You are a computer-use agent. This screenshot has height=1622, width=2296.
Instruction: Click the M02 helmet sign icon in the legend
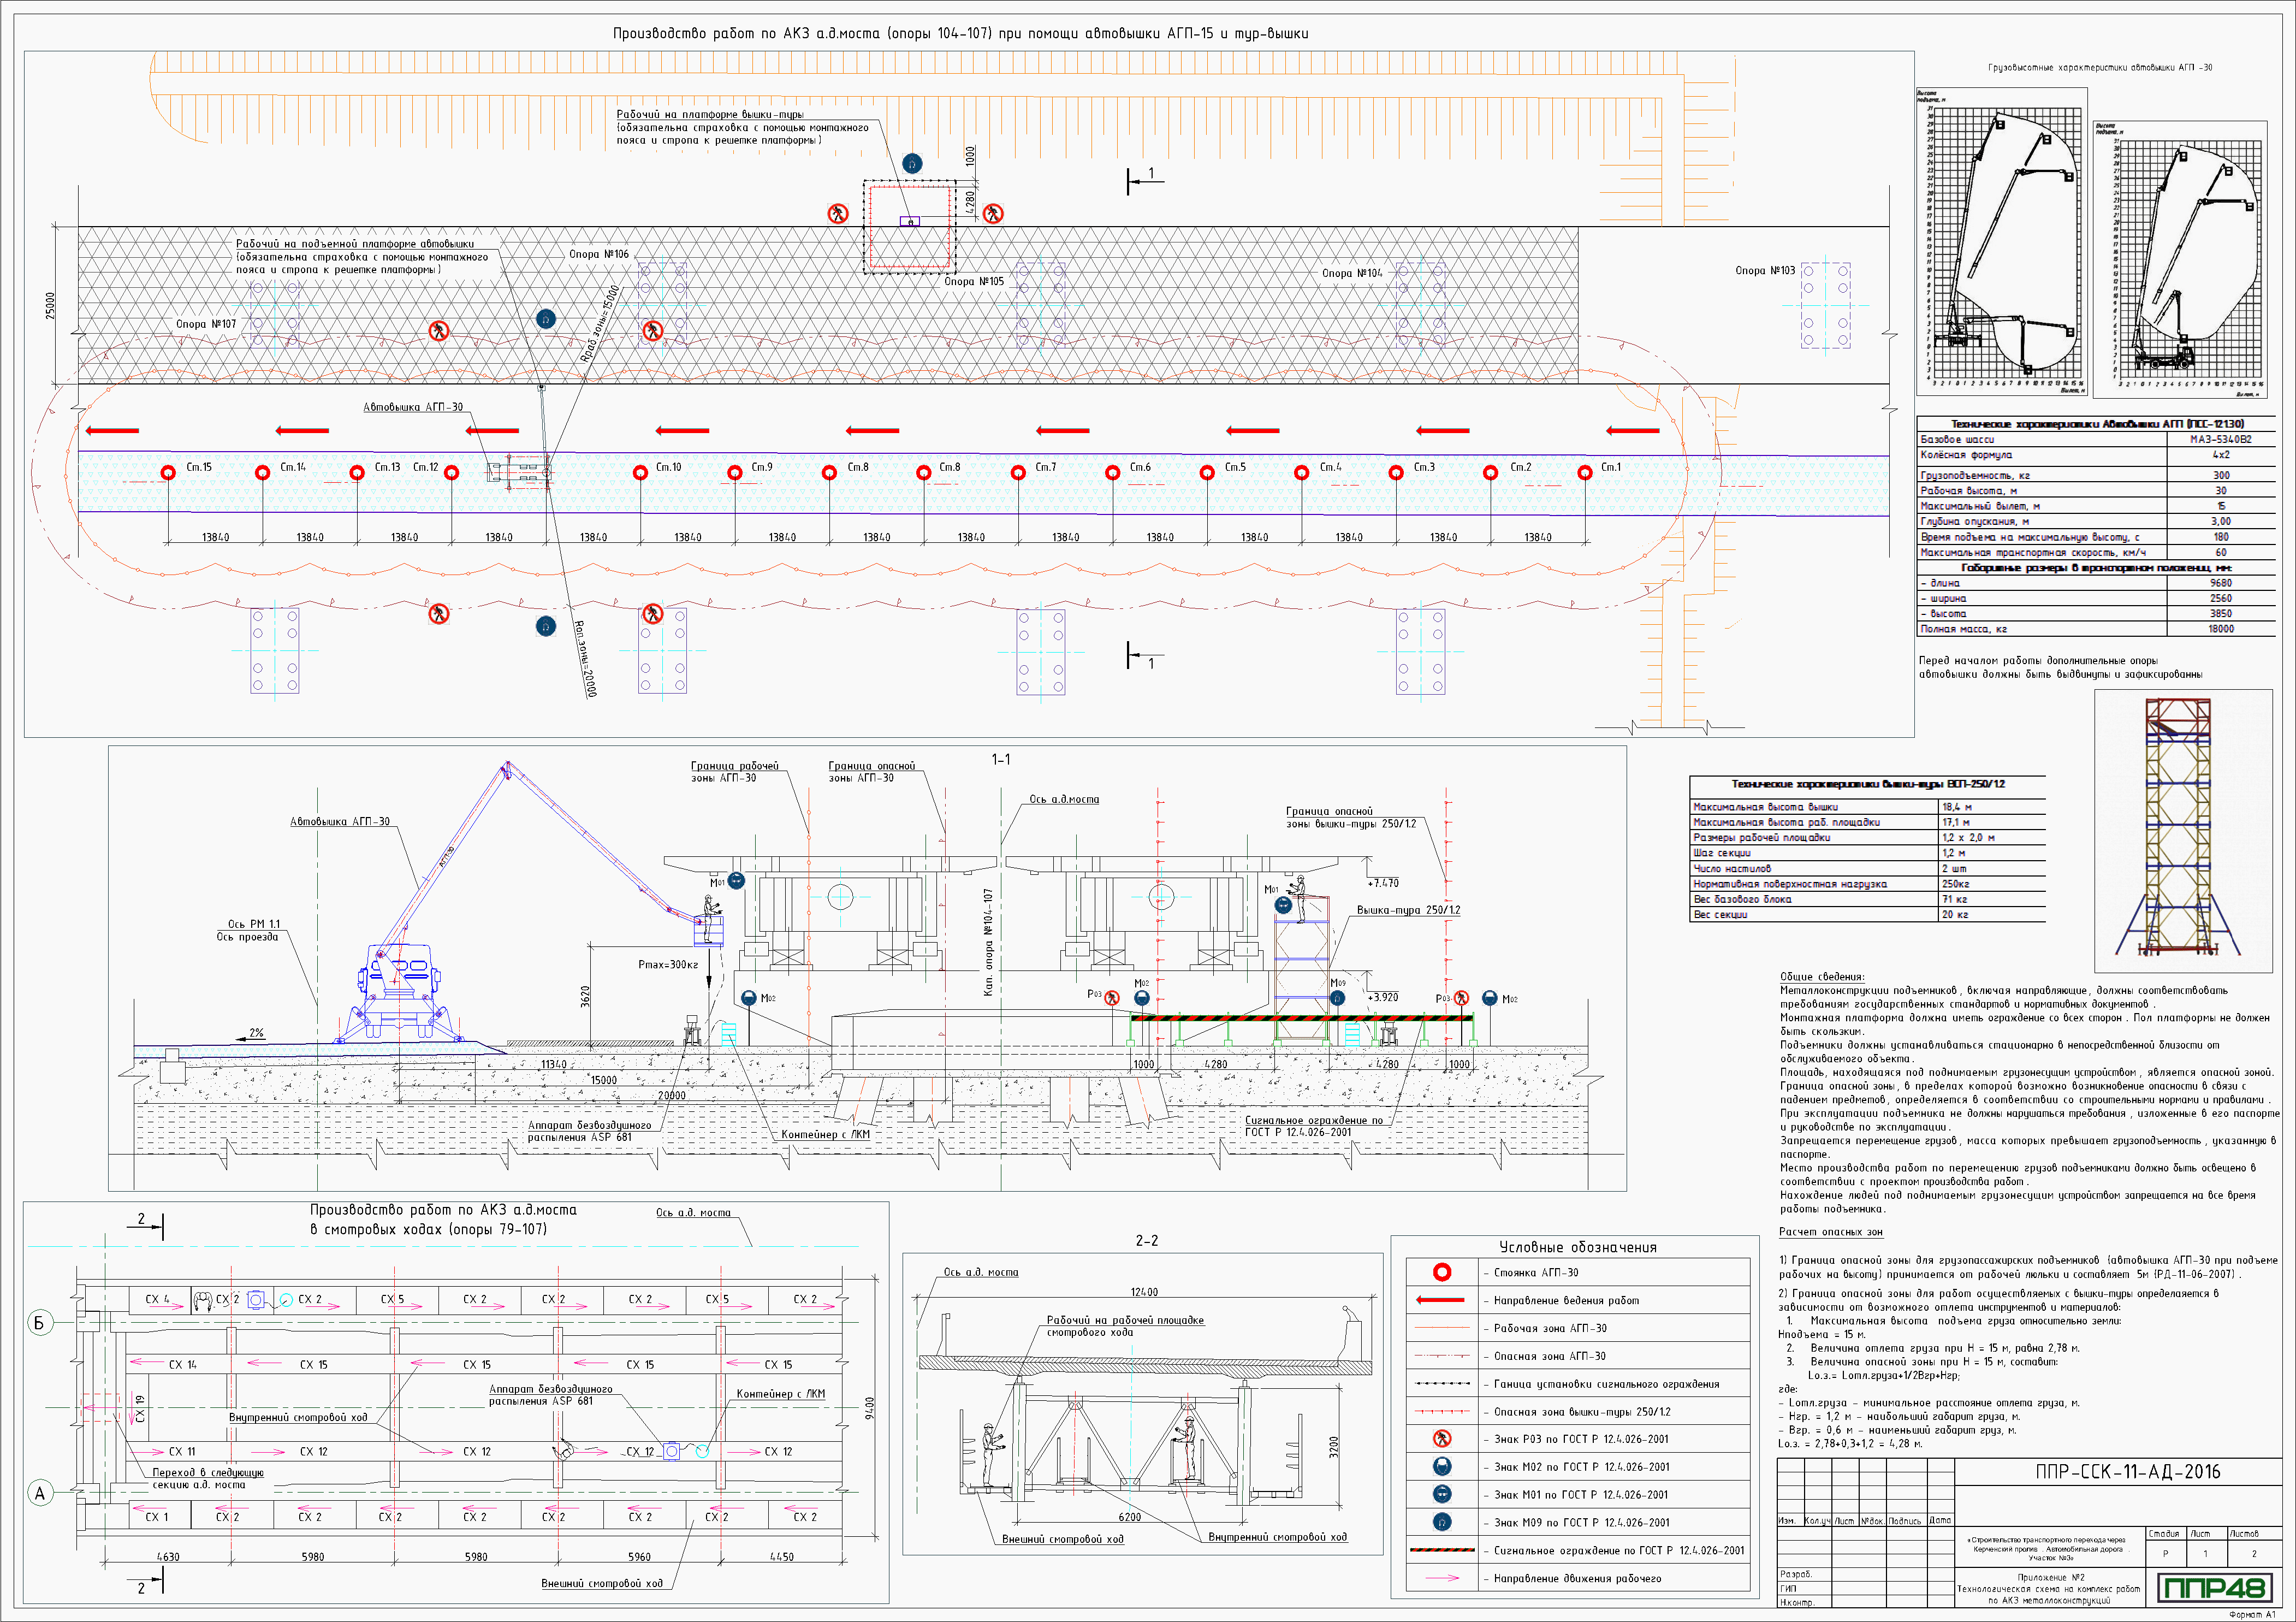1441,1467
